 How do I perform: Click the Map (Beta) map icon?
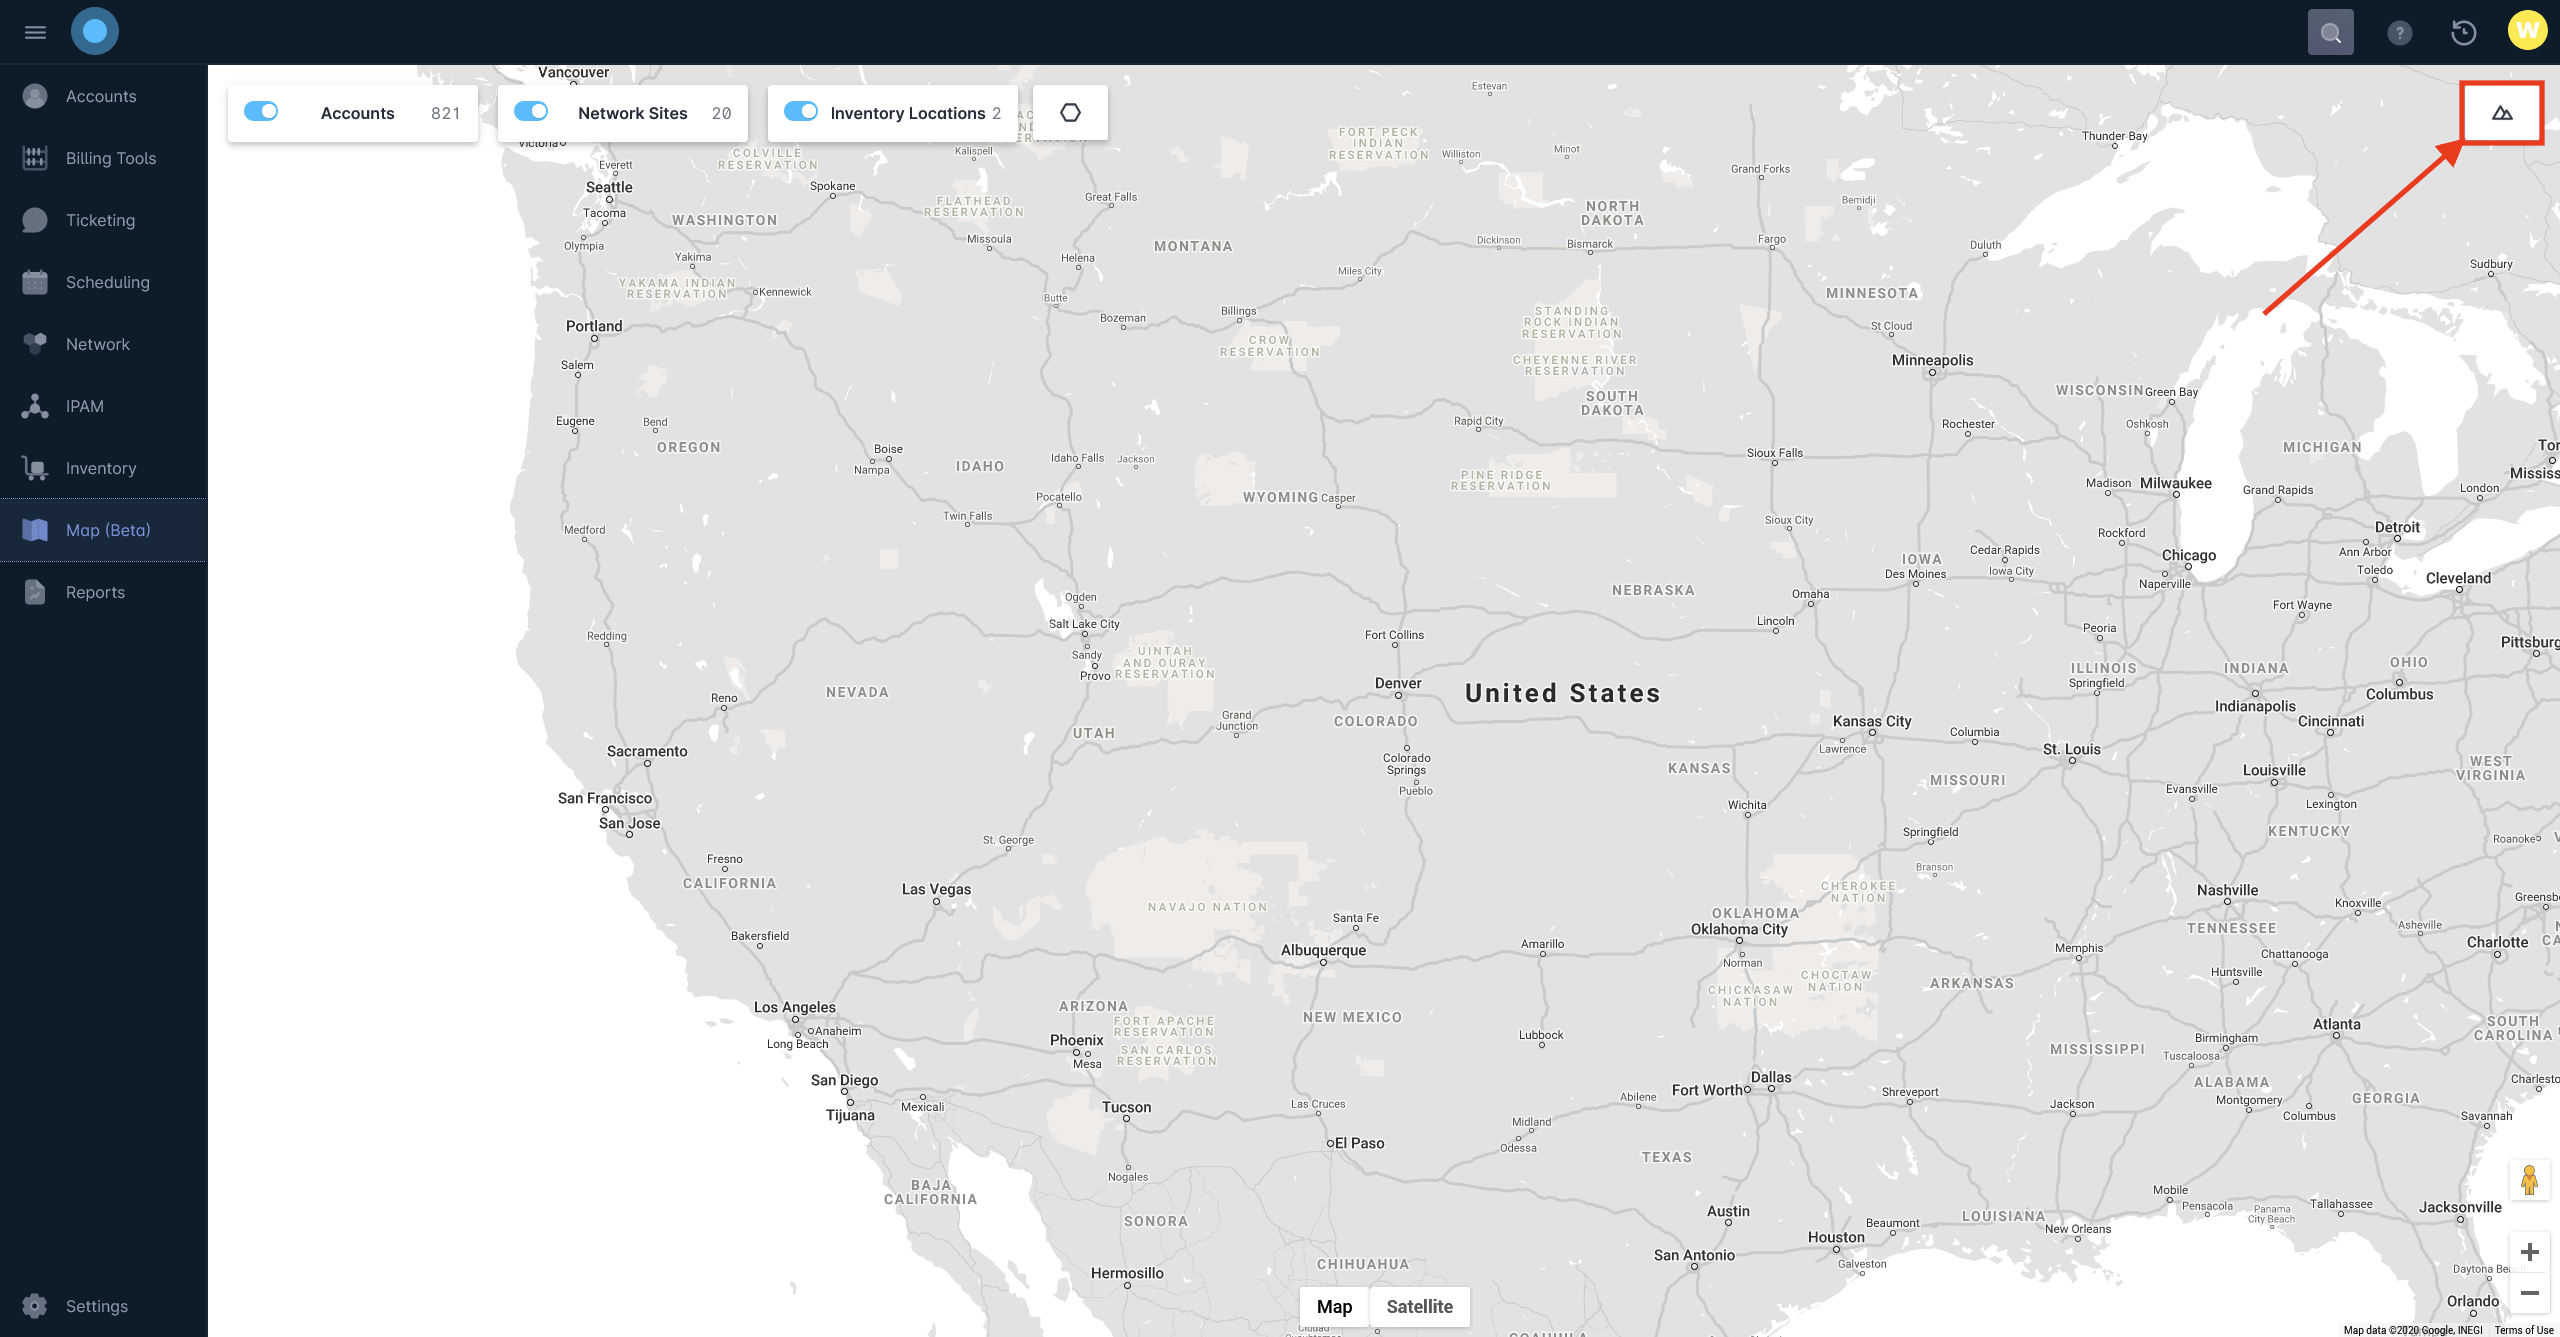pyautogui.click(x=35, y=530)
